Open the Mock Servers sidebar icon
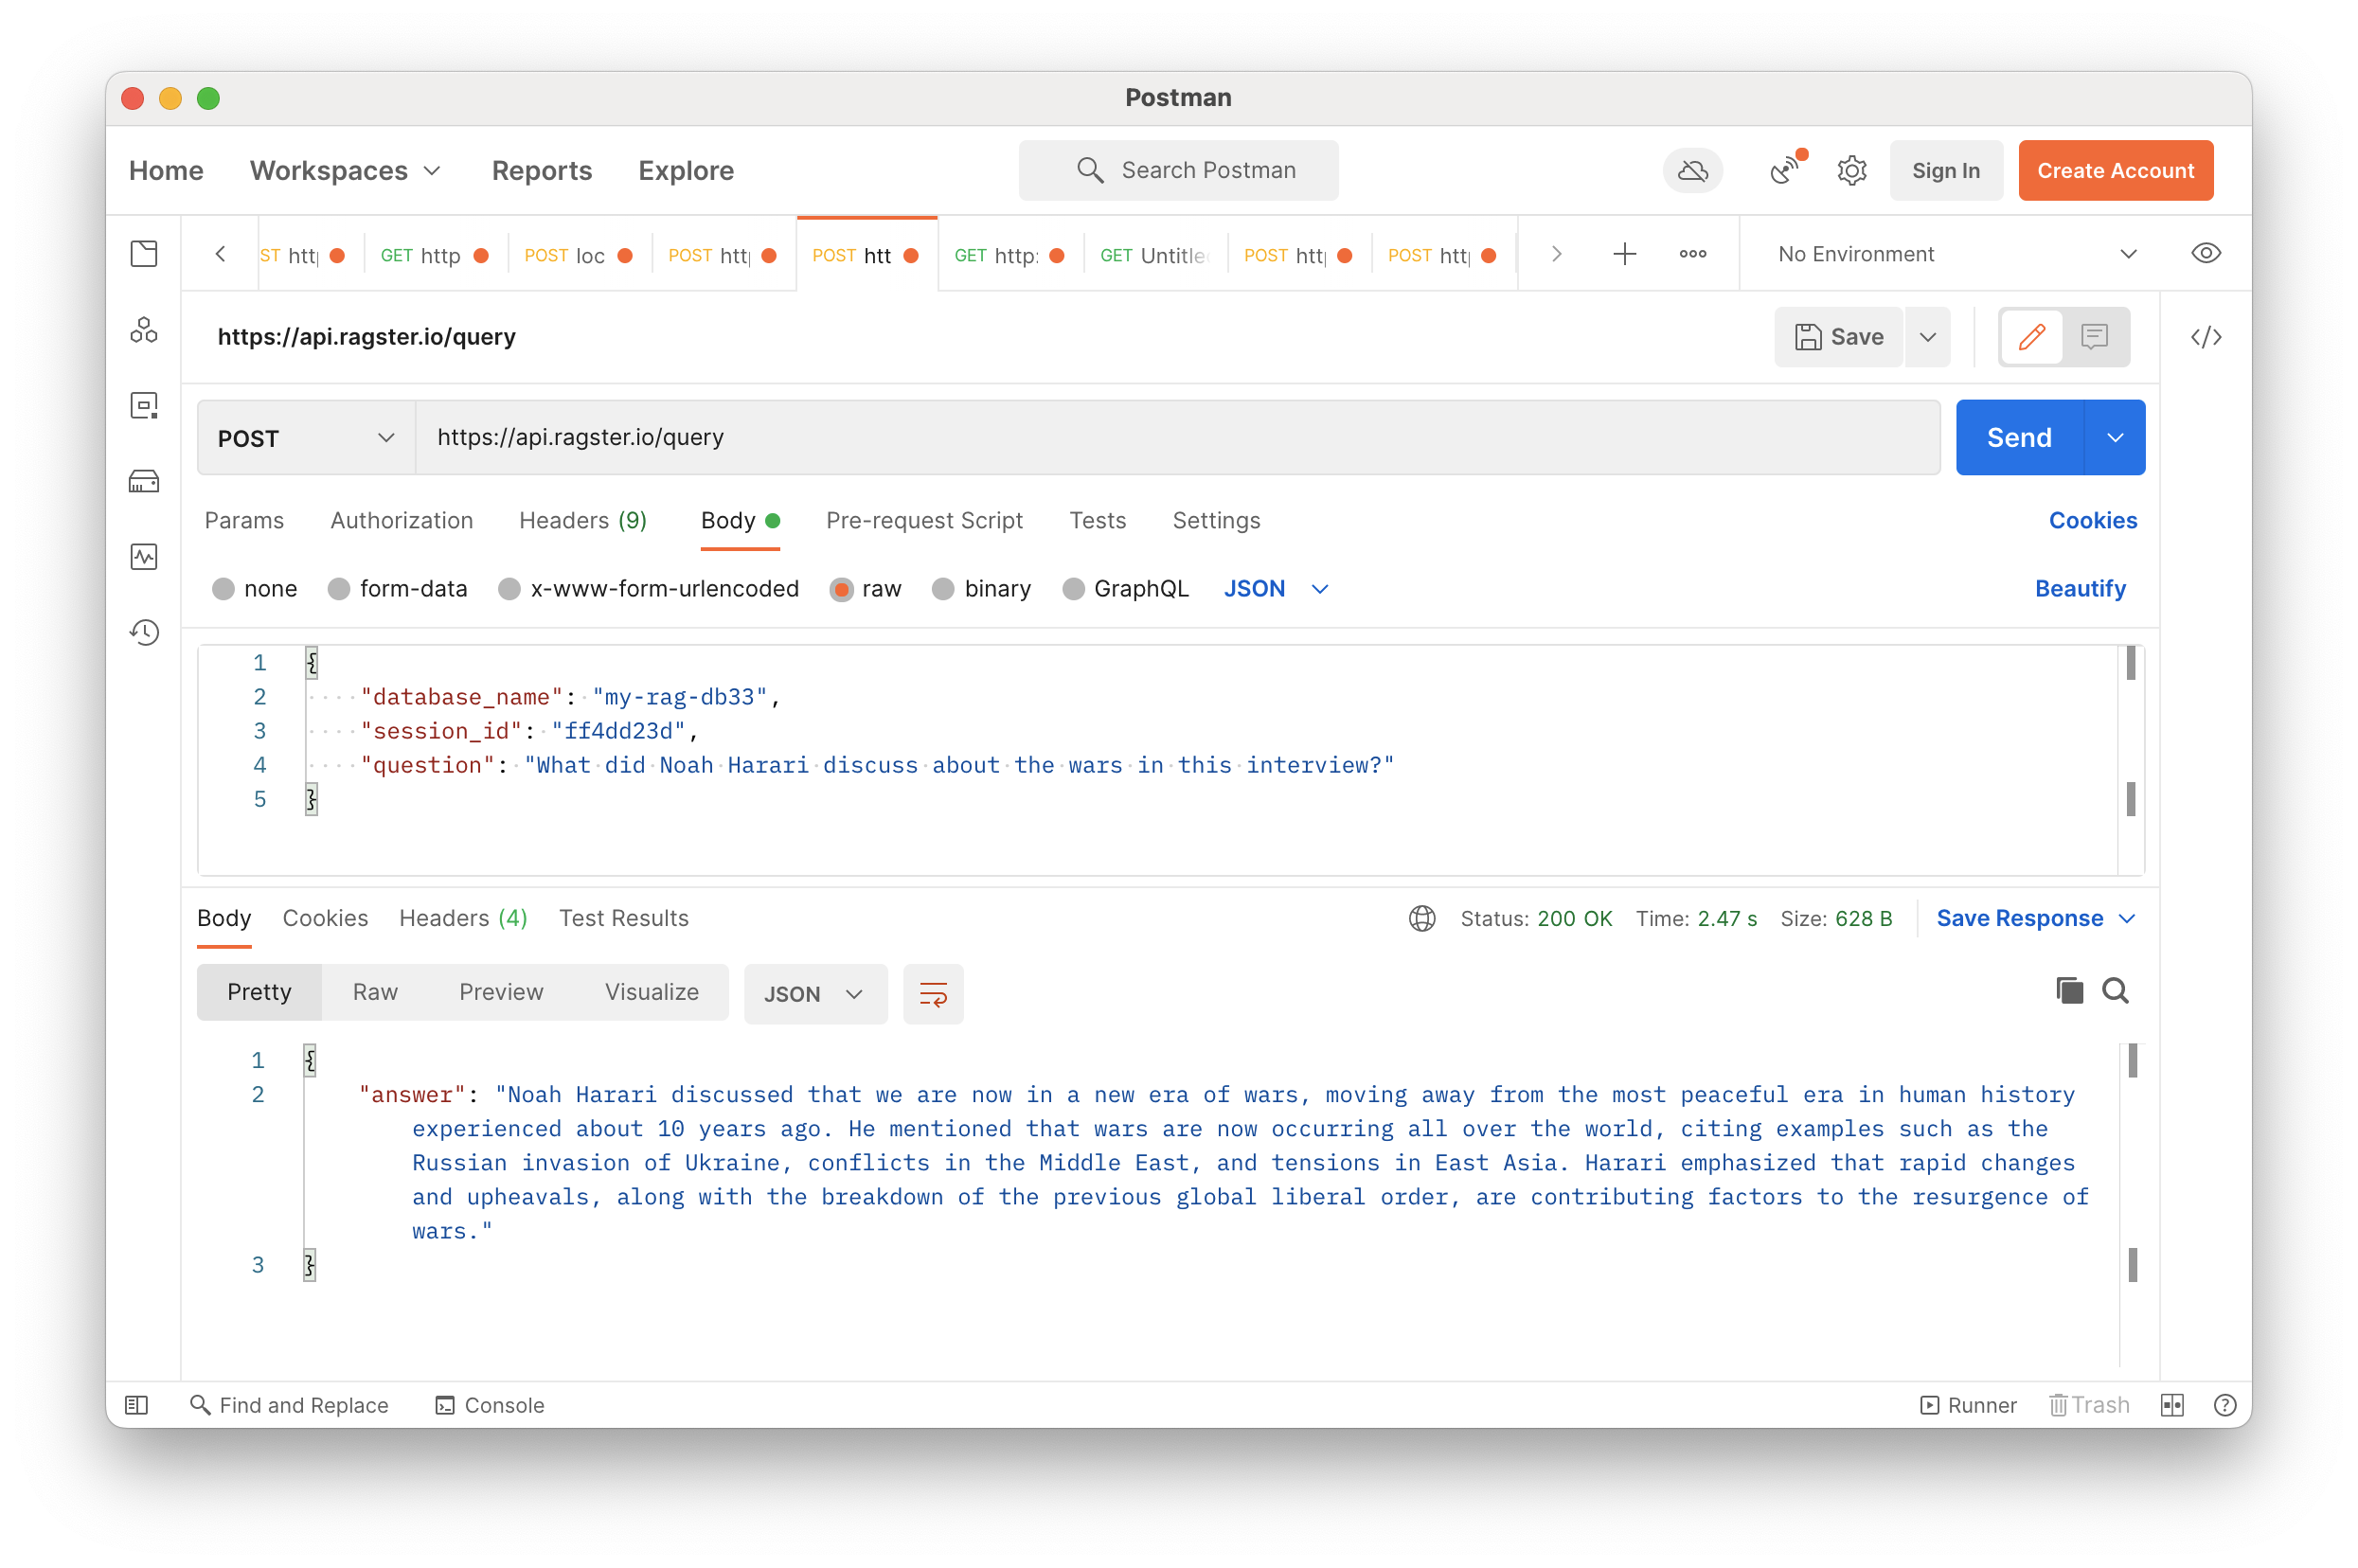 coord(144,482)
